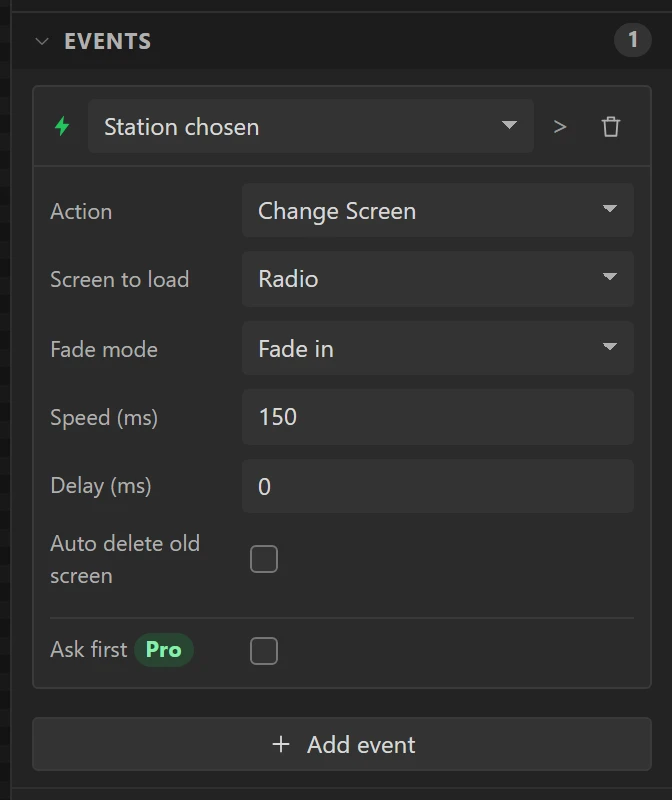Click the Delay (ms) label
The height and width of the screenshot is (800, 672).
click(101, 486)
